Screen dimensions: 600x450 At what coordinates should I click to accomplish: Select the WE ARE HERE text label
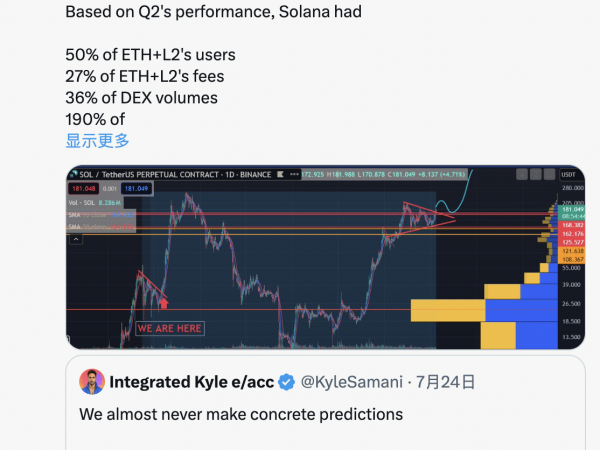(170, 328)
